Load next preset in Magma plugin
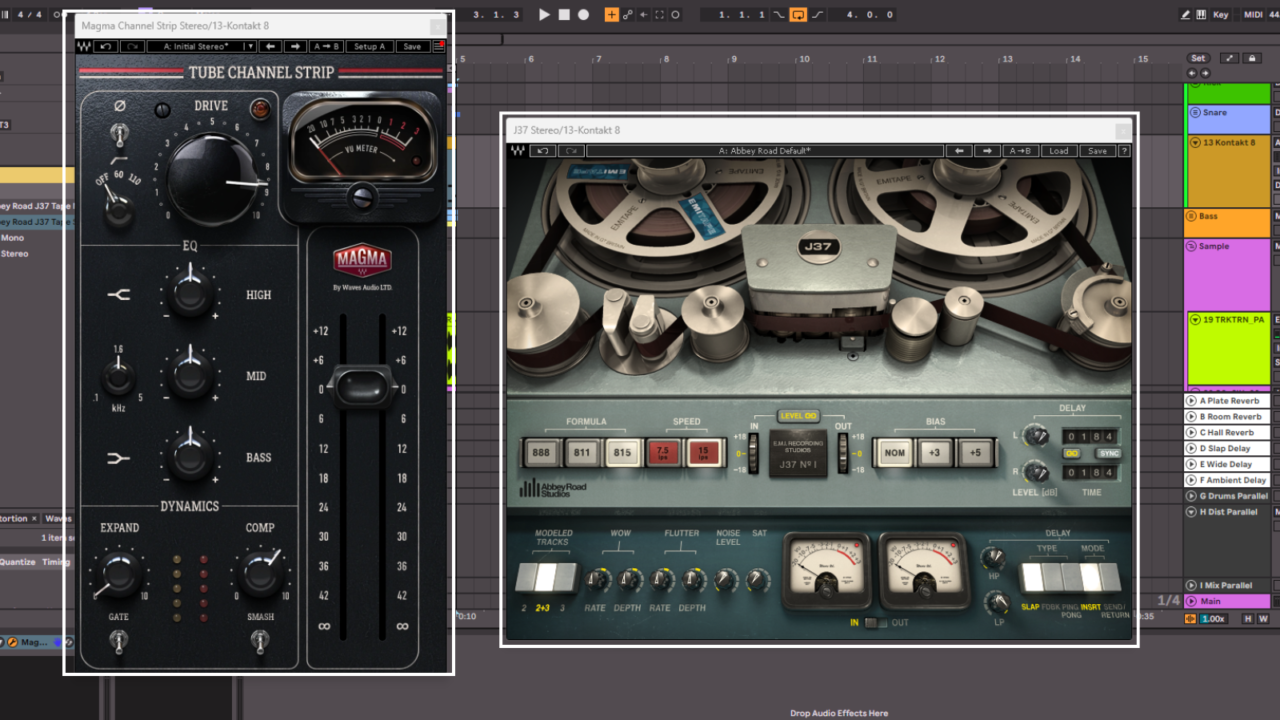 coord(295,47)
